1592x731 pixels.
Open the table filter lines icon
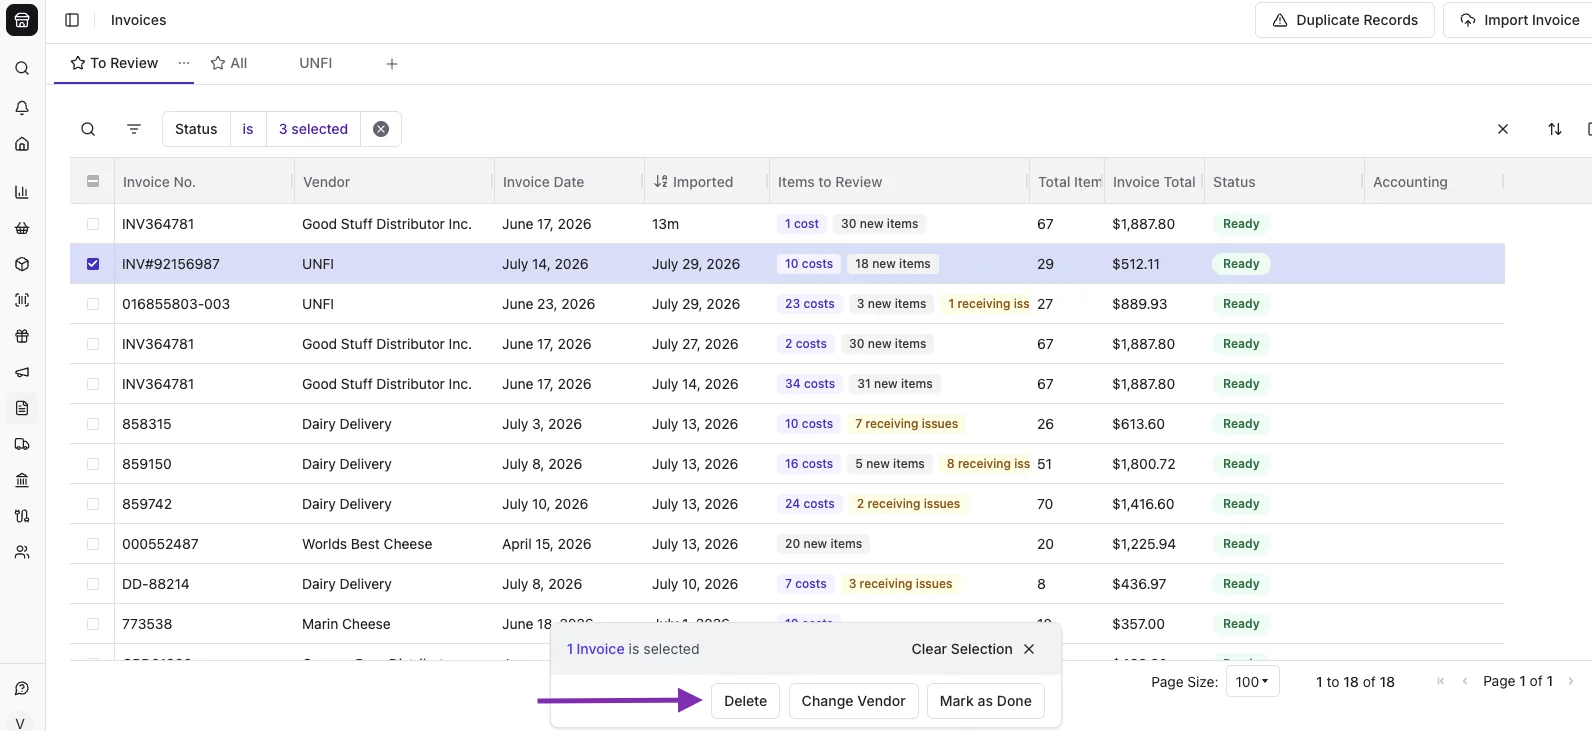click(x=134, y=129)
